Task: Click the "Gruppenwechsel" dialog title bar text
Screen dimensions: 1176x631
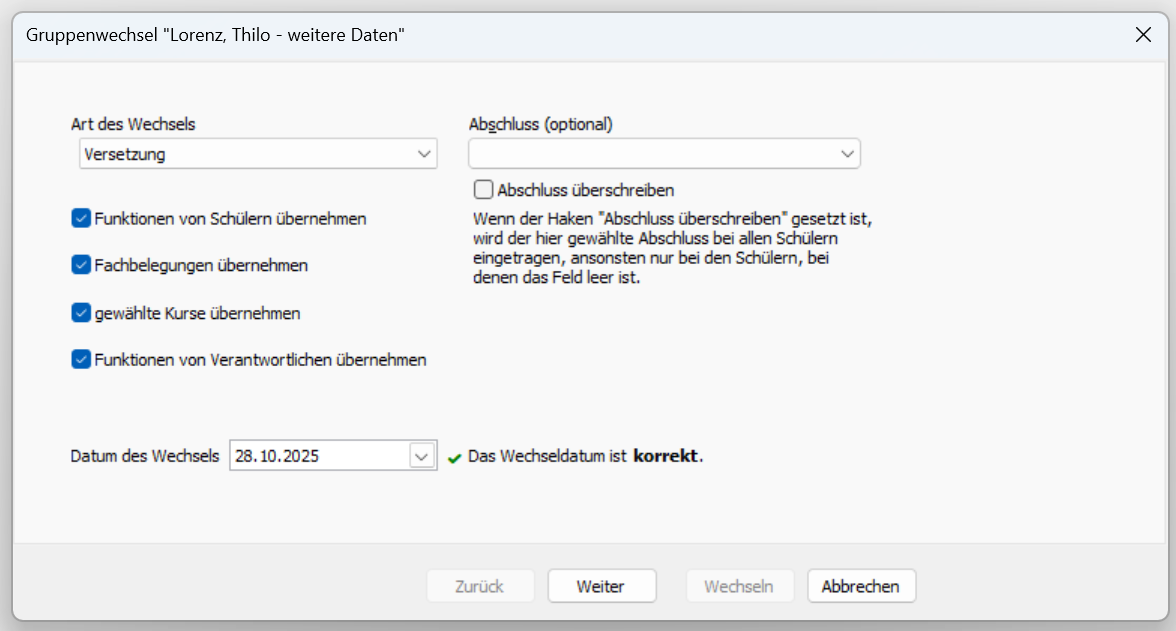Action: click(215, 35)
